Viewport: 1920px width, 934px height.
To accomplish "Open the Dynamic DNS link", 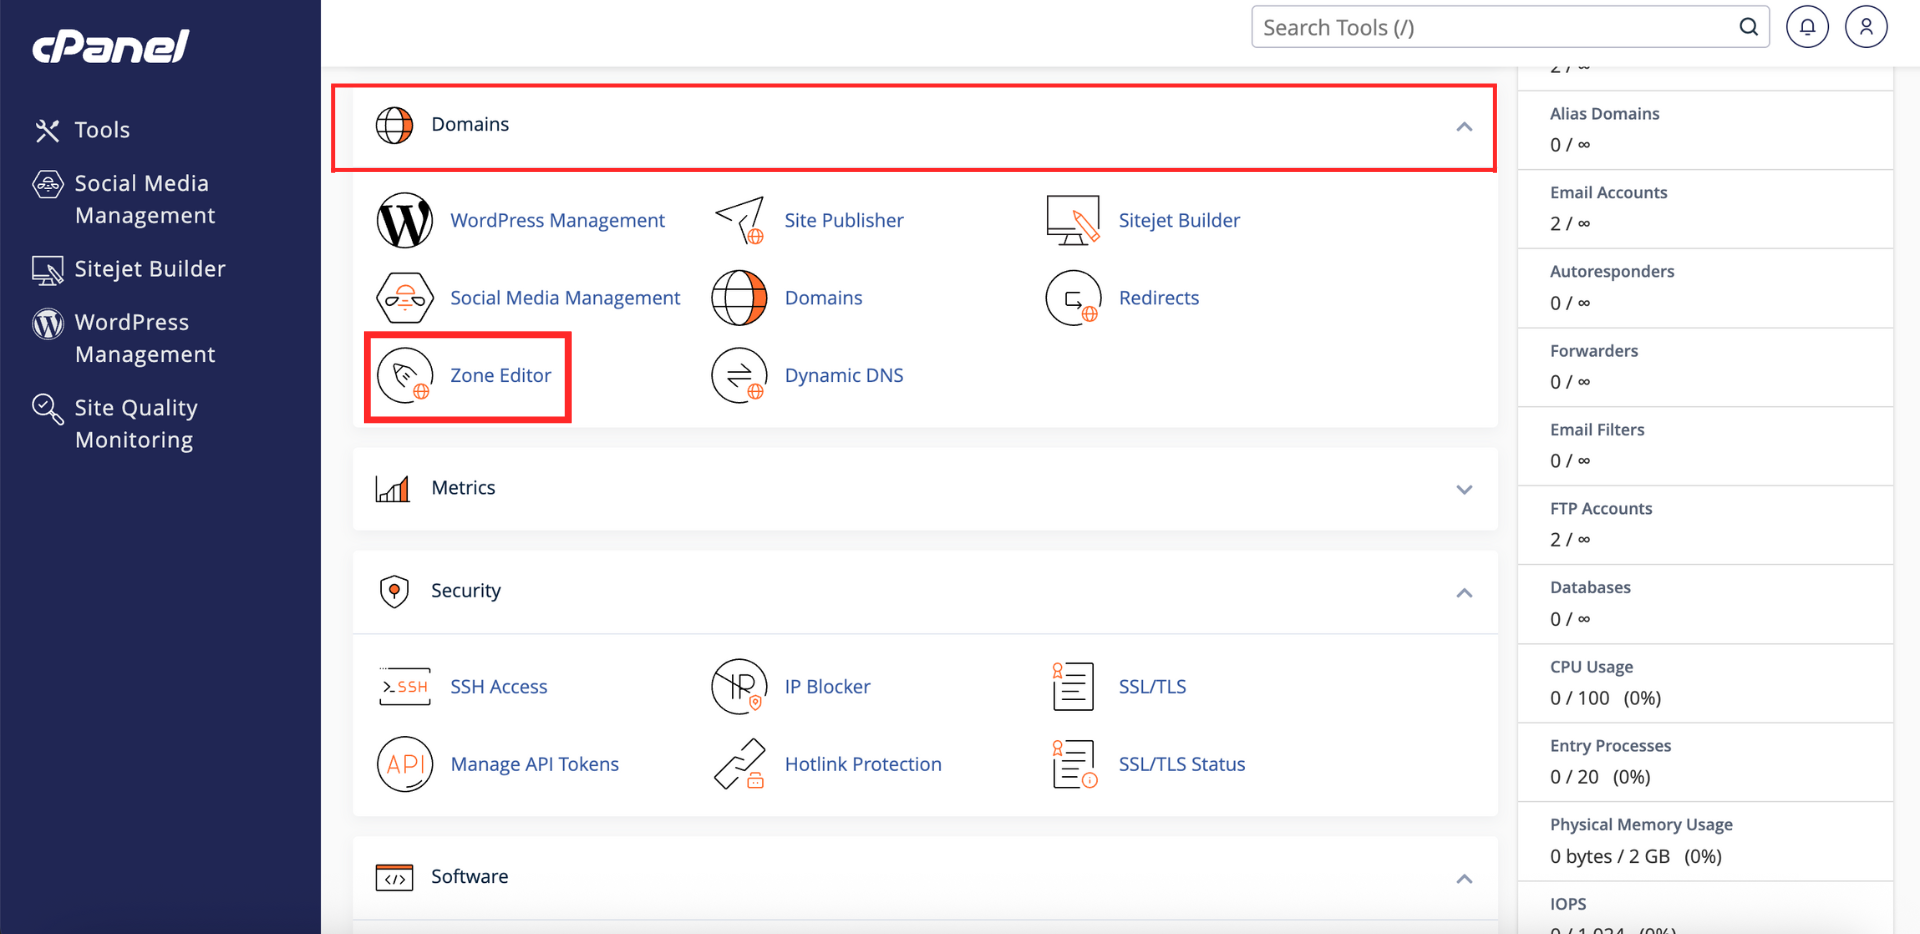I will coord(844,376).
